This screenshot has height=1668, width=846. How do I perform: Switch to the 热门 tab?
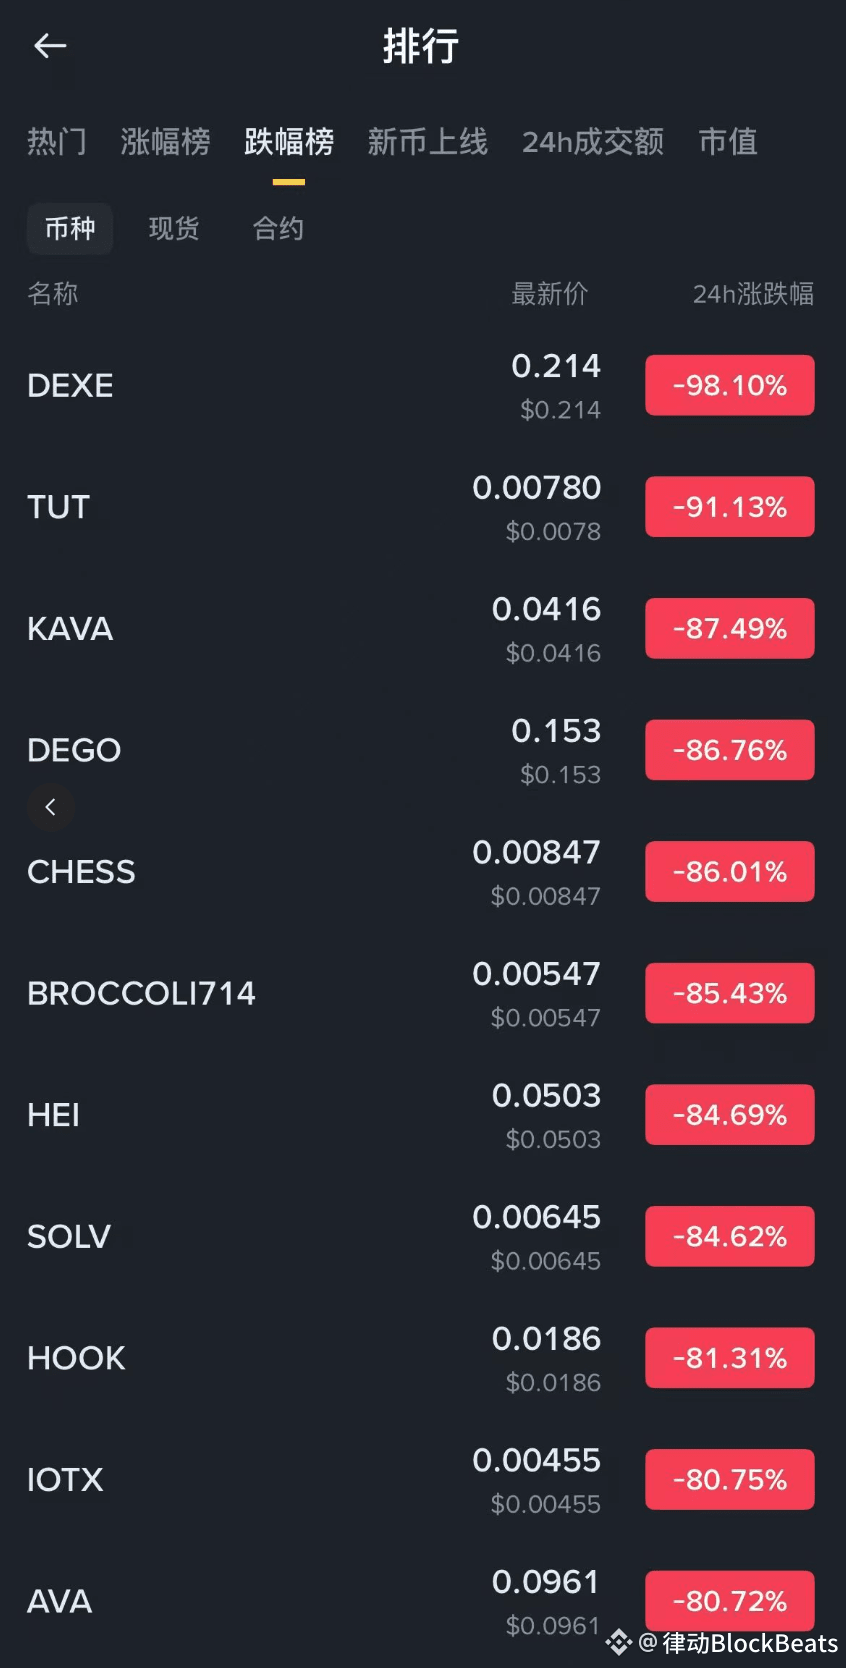tap(57, 141)
